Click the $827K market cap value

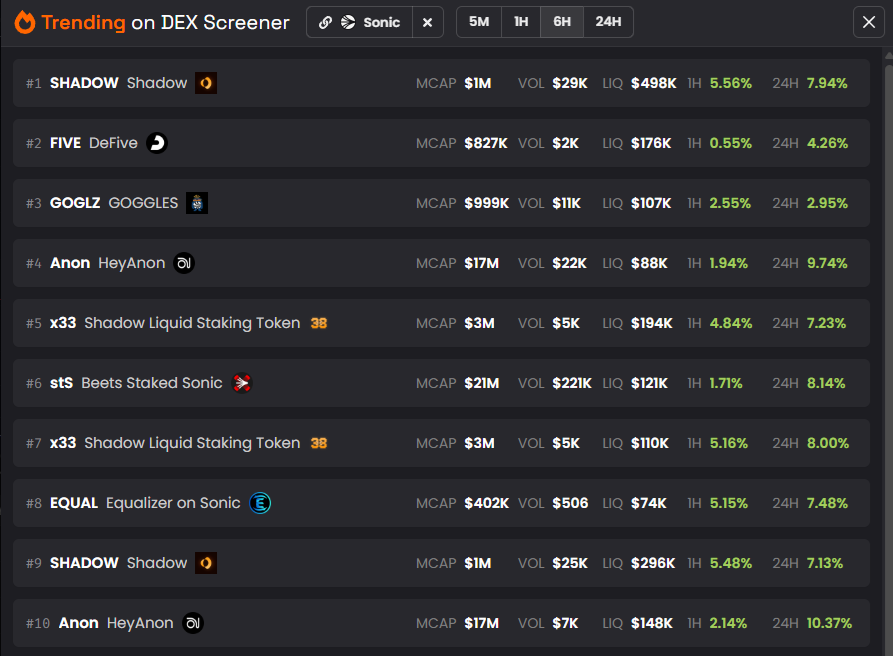[x=486, y=143]
